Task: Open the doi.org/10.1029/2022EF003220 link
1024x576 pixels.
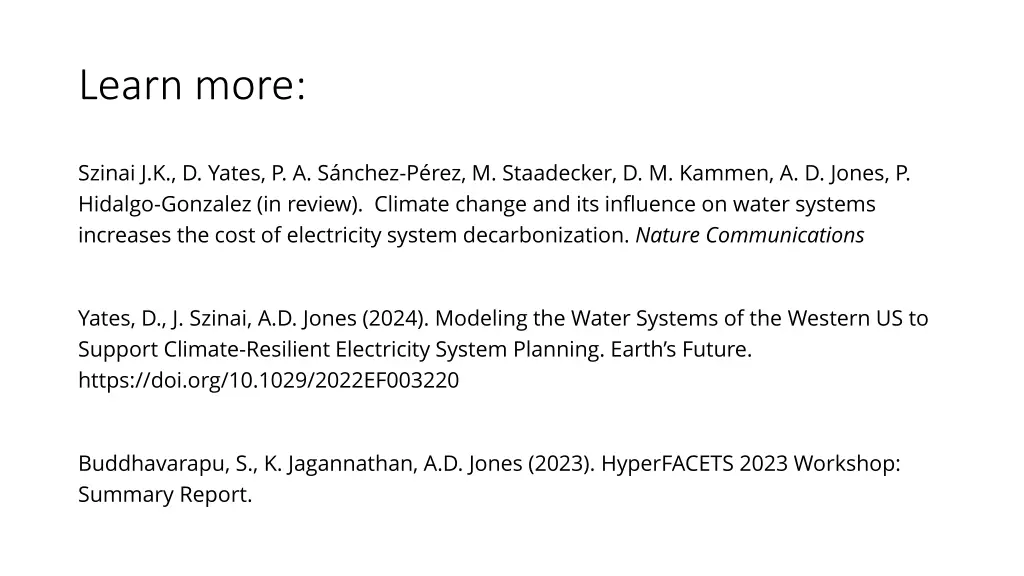Action: [x=268, y=380]
